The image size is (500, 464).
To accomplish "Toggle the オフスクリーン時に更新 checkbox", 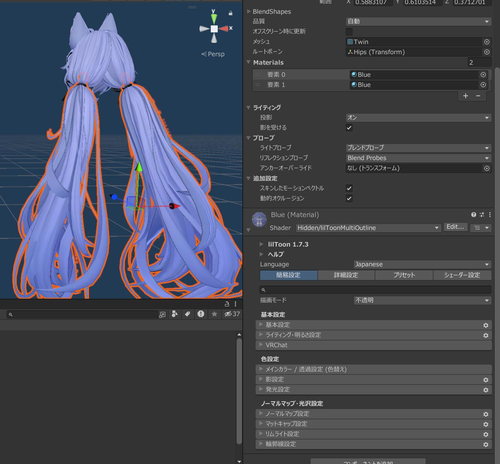I will click(349, 32).
